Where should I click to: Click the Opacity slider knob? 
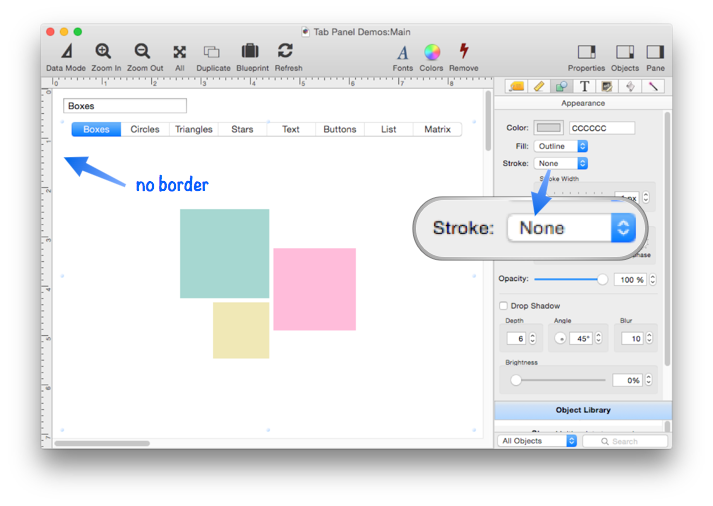(x=602, y=279)
